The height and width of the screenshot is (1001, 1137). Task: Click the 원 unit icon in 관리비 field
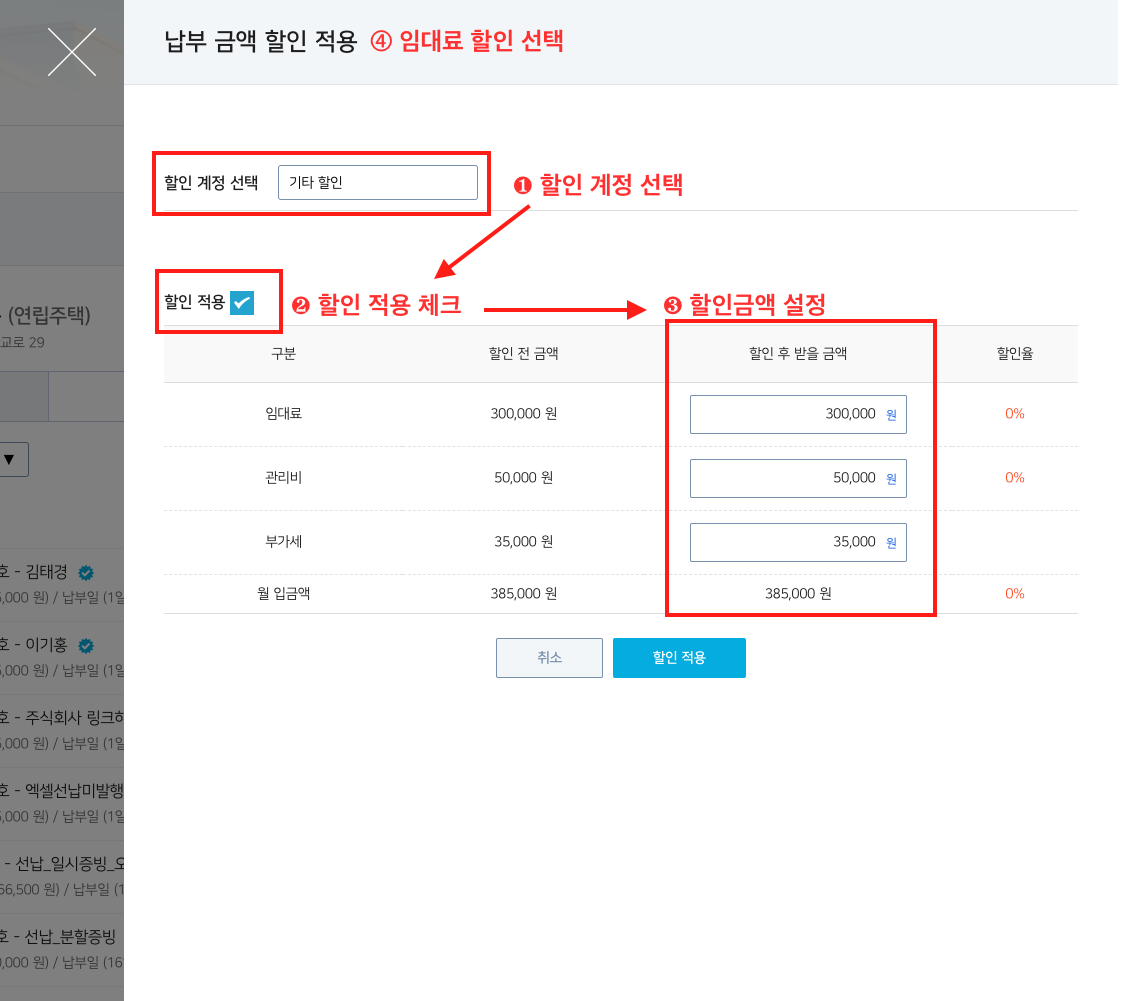[892, 478]
